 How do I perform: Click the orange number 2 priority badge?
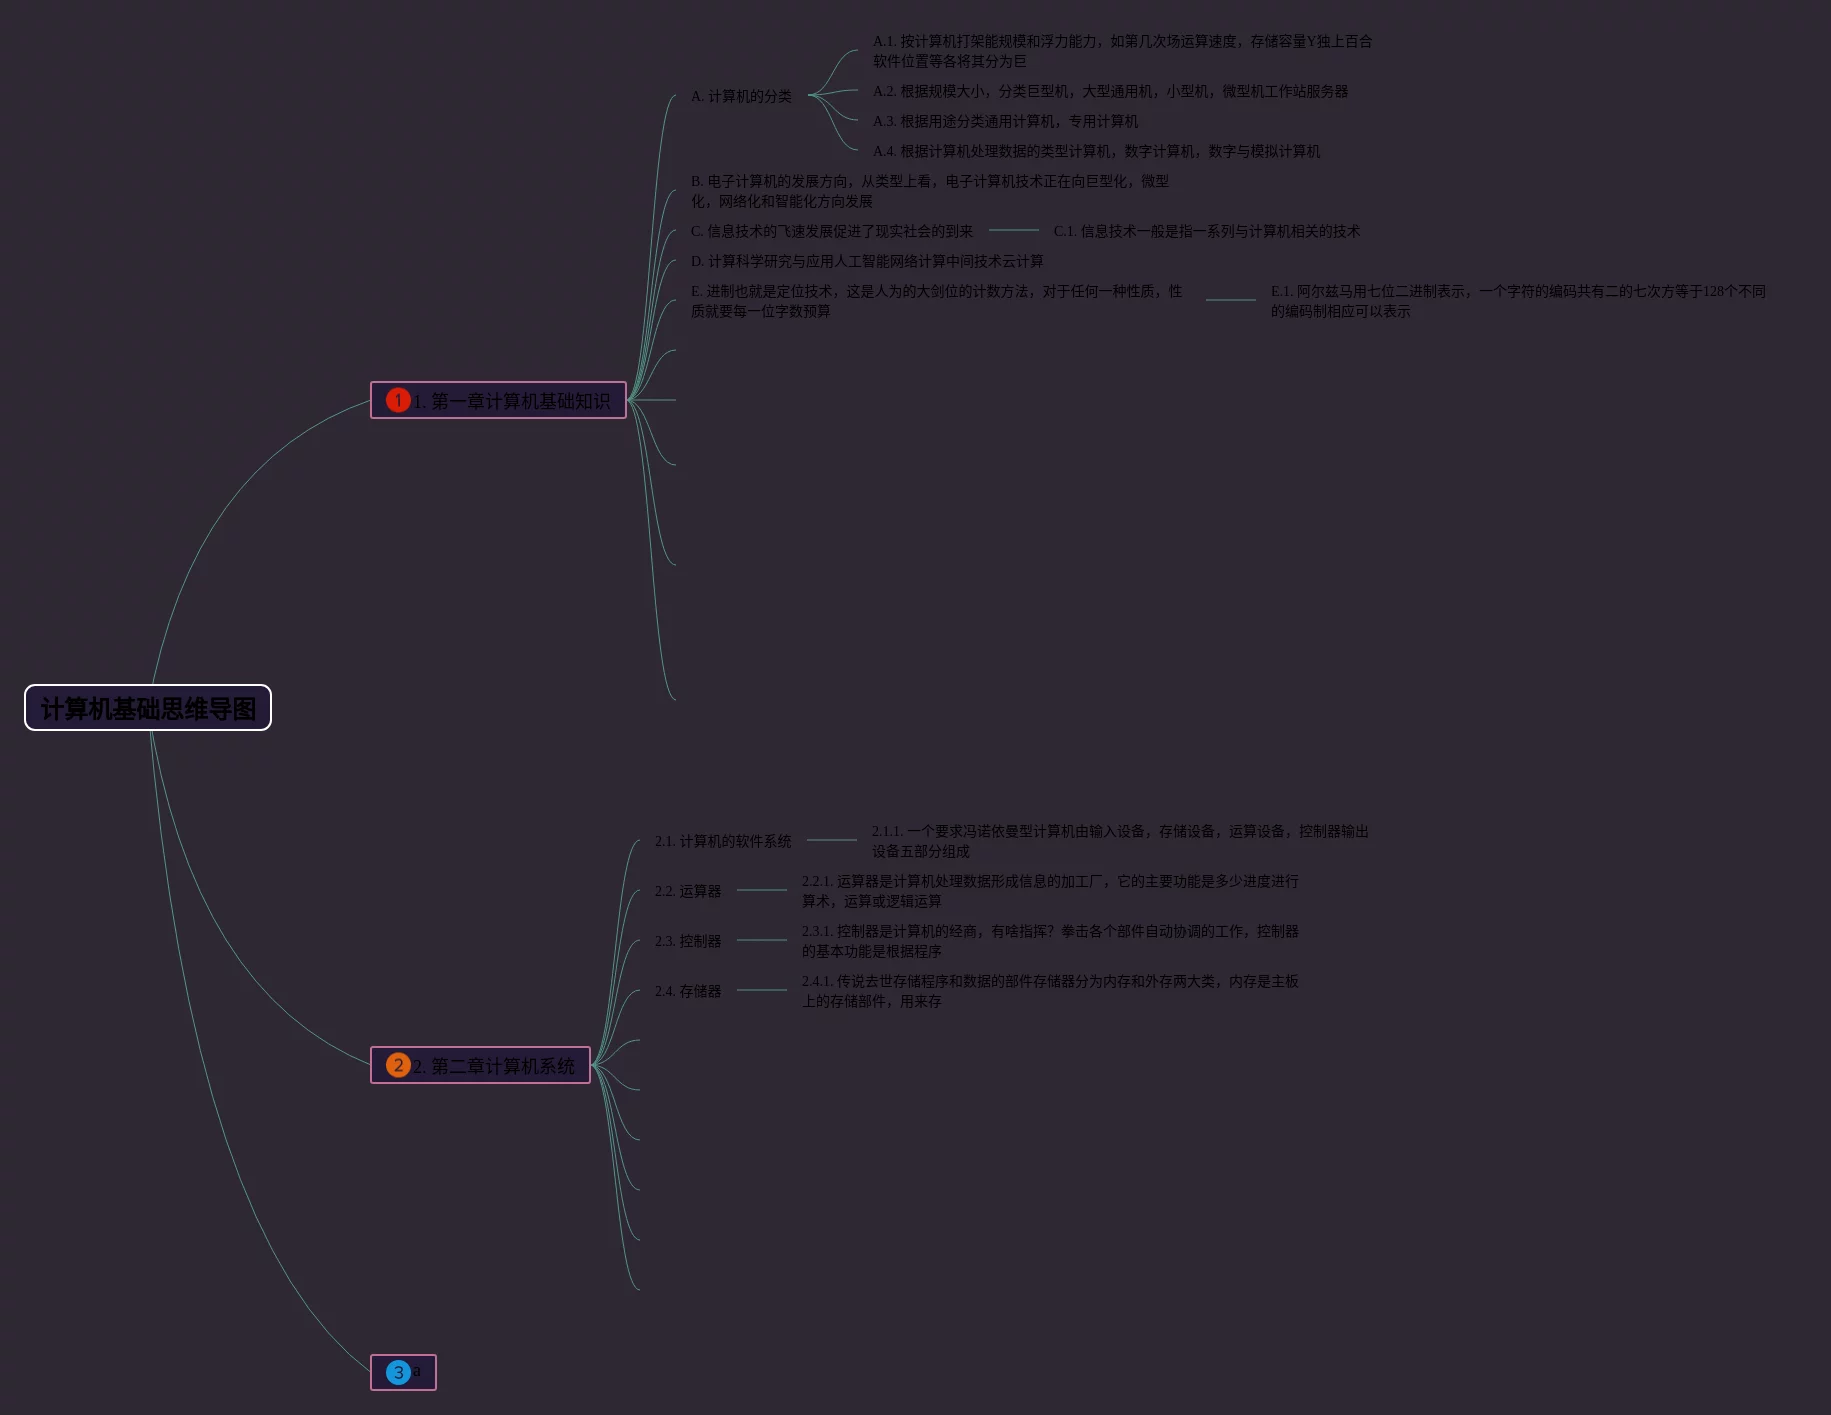[398, 1065]
